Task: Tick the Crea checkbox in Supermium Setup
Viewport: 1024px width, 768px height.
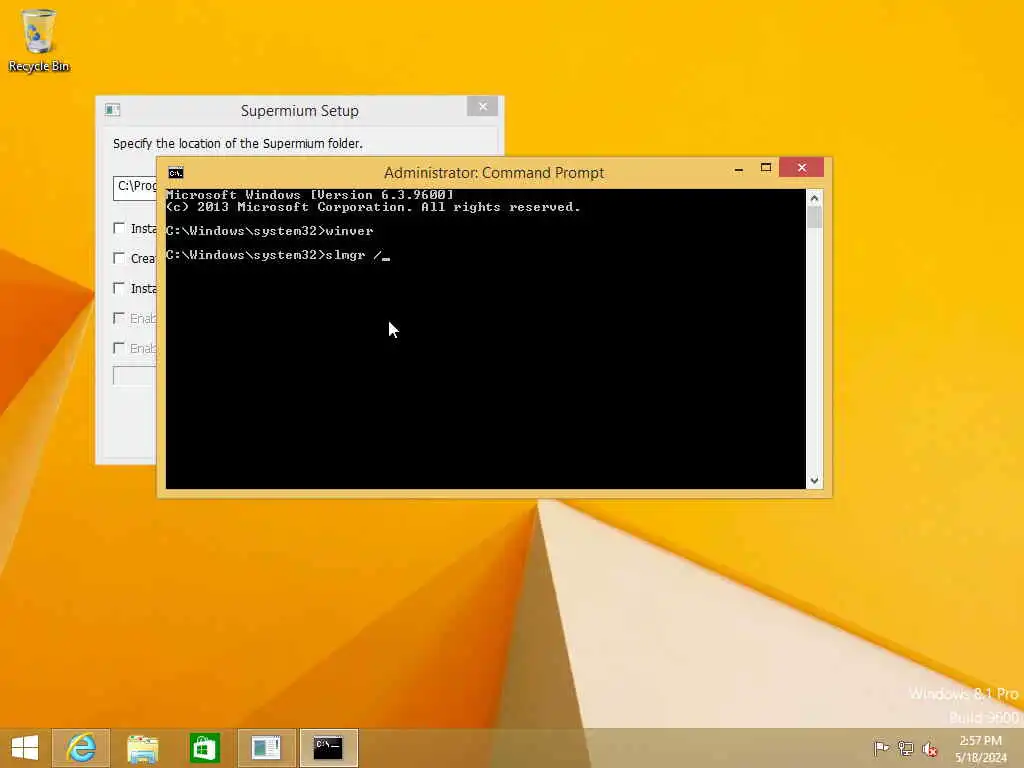Action: [119, 258]
